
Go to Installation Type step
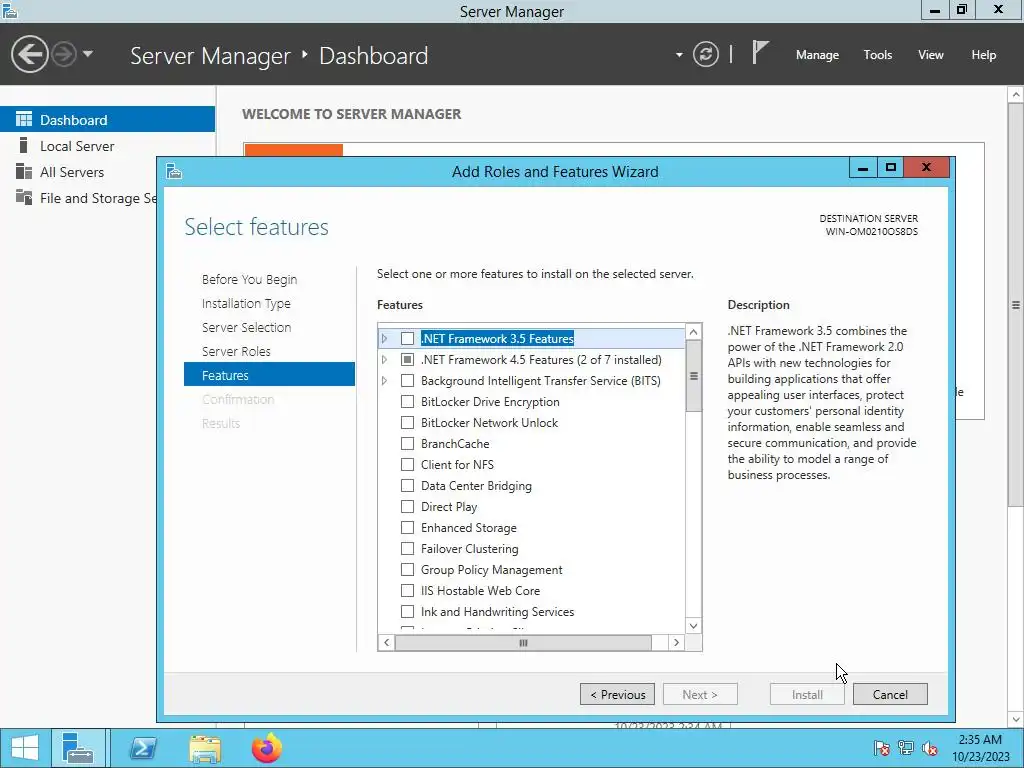tap(246, 304)
